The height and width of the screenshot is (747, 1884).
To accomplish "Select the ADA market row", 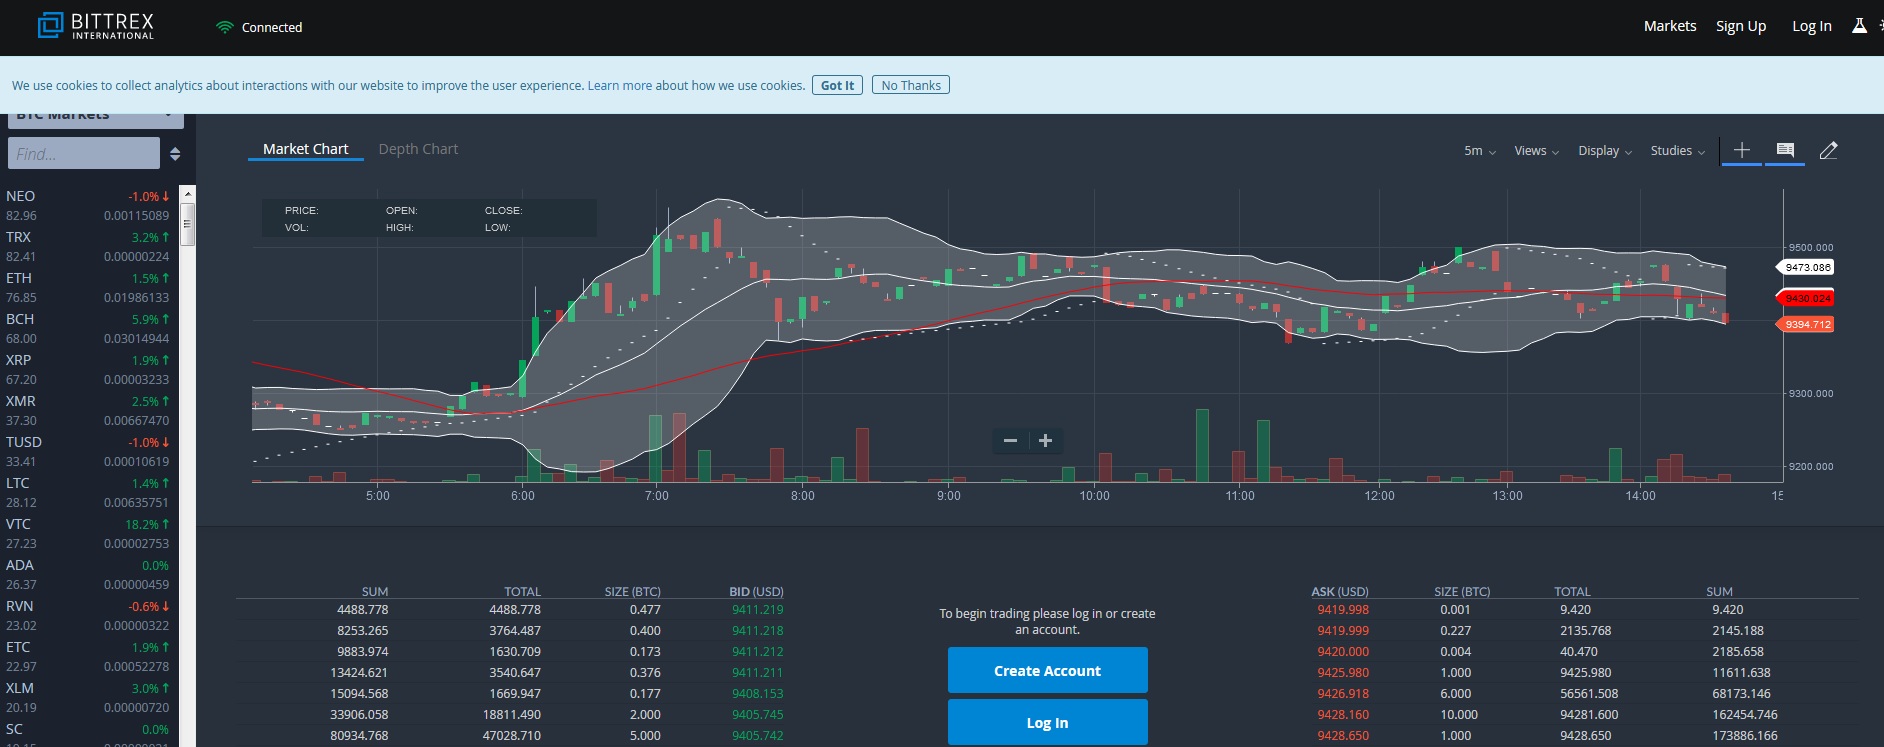I will [88, 574].
